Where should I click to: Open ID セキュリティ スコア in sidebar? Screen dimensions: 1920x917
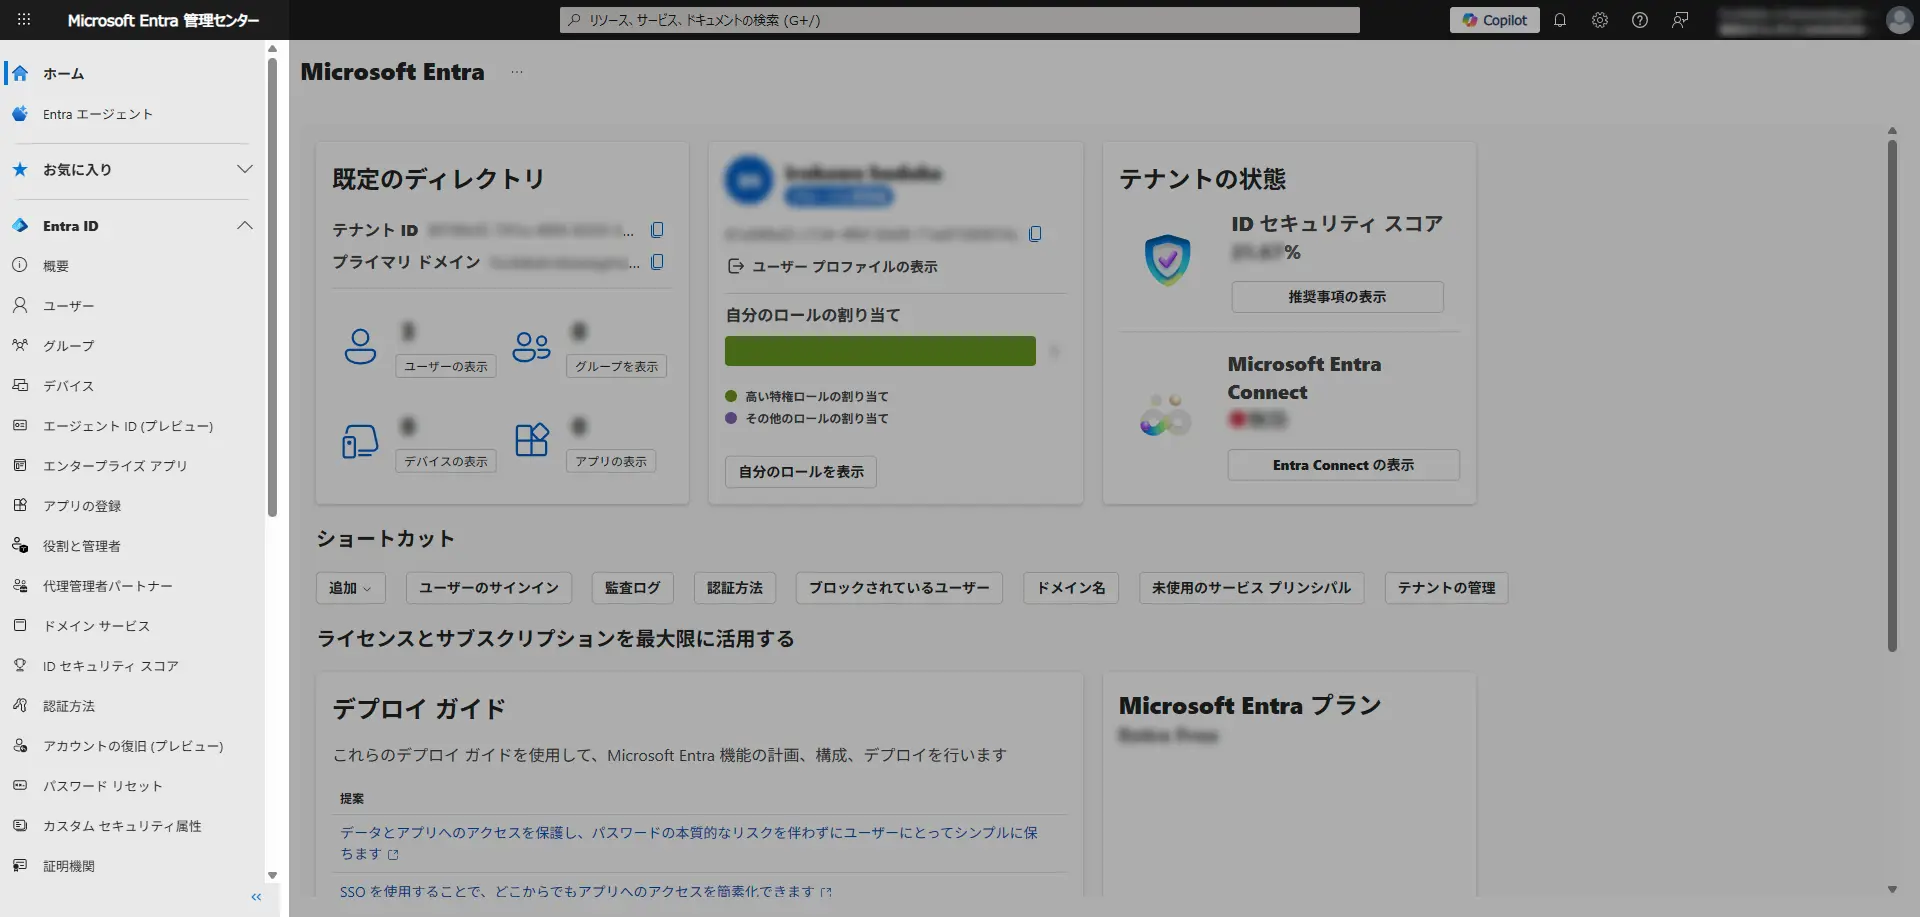[134, 666]
